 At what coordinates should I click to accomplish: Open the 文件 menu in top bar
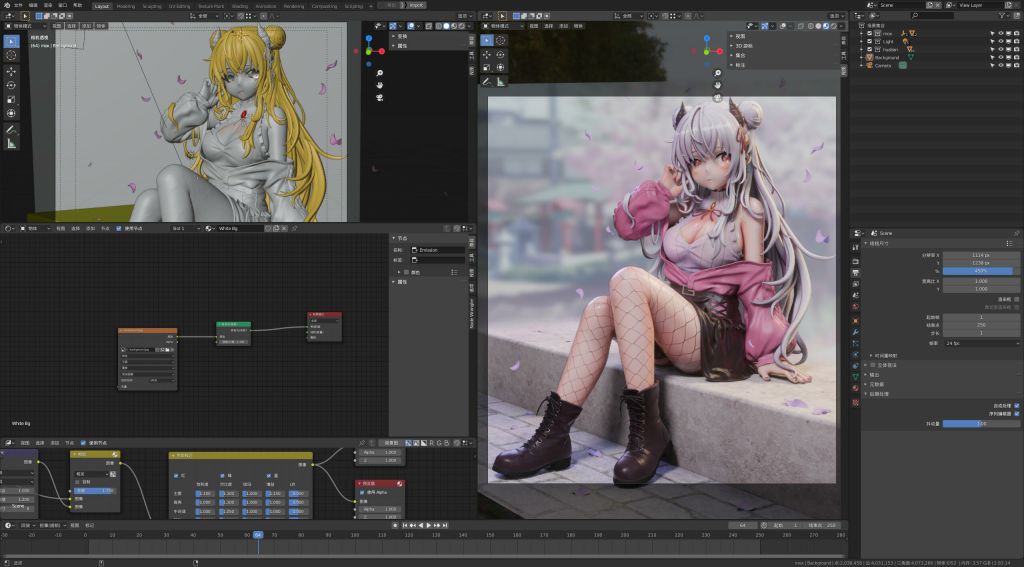(18, 5)
